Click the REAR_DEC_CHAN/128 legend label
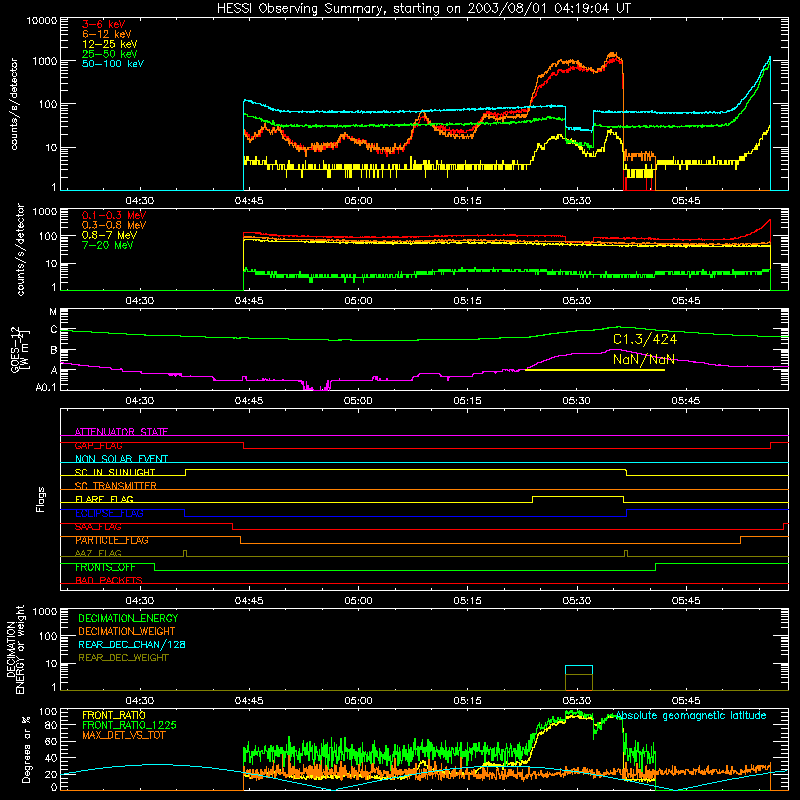The width and height of the screenshot is (800, 800). click(x=132, y=645)
